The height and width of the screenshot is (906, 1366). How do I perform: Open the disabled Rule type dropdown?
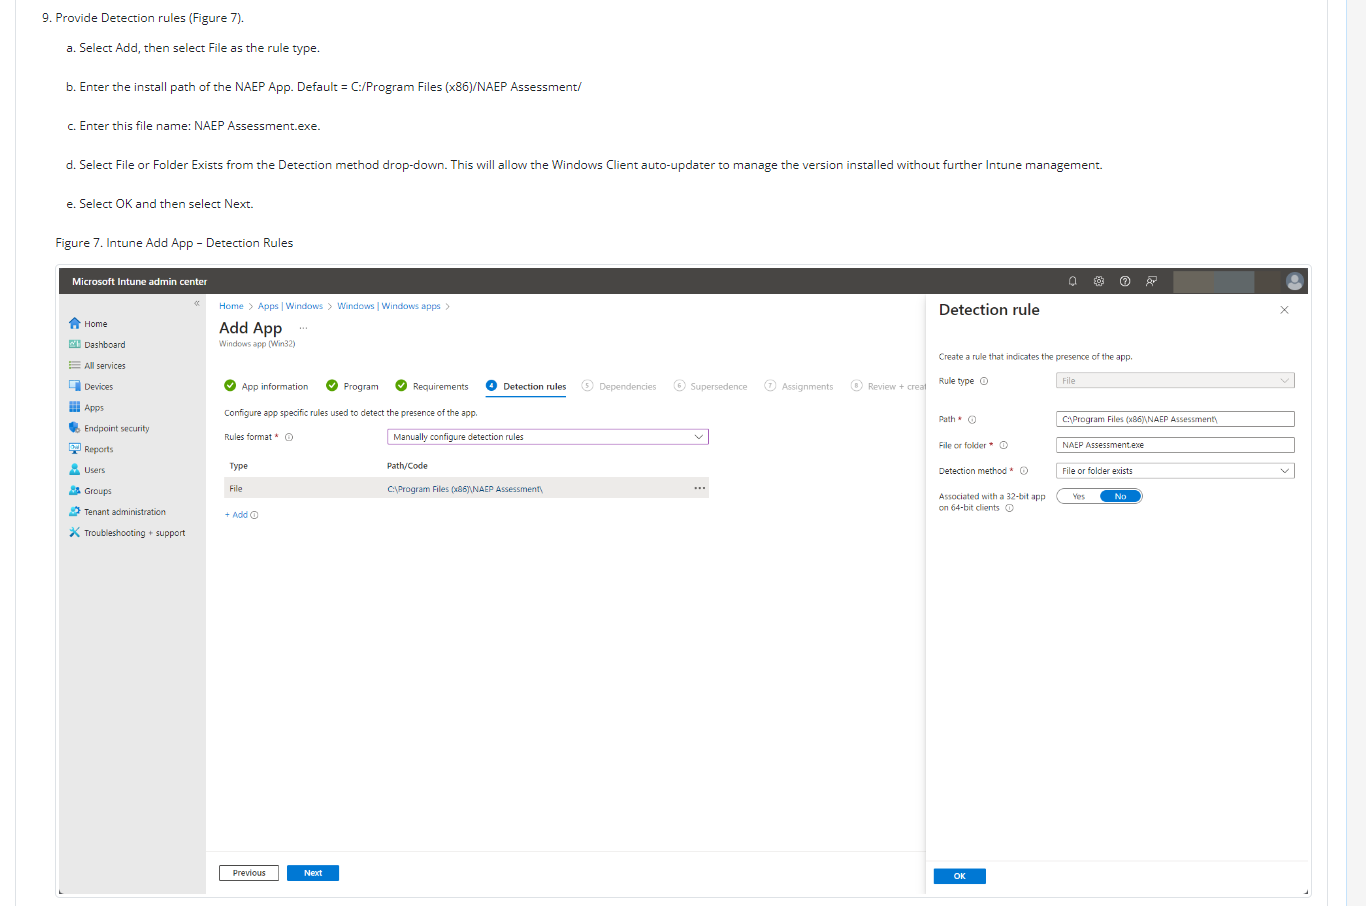(1174, 381)
